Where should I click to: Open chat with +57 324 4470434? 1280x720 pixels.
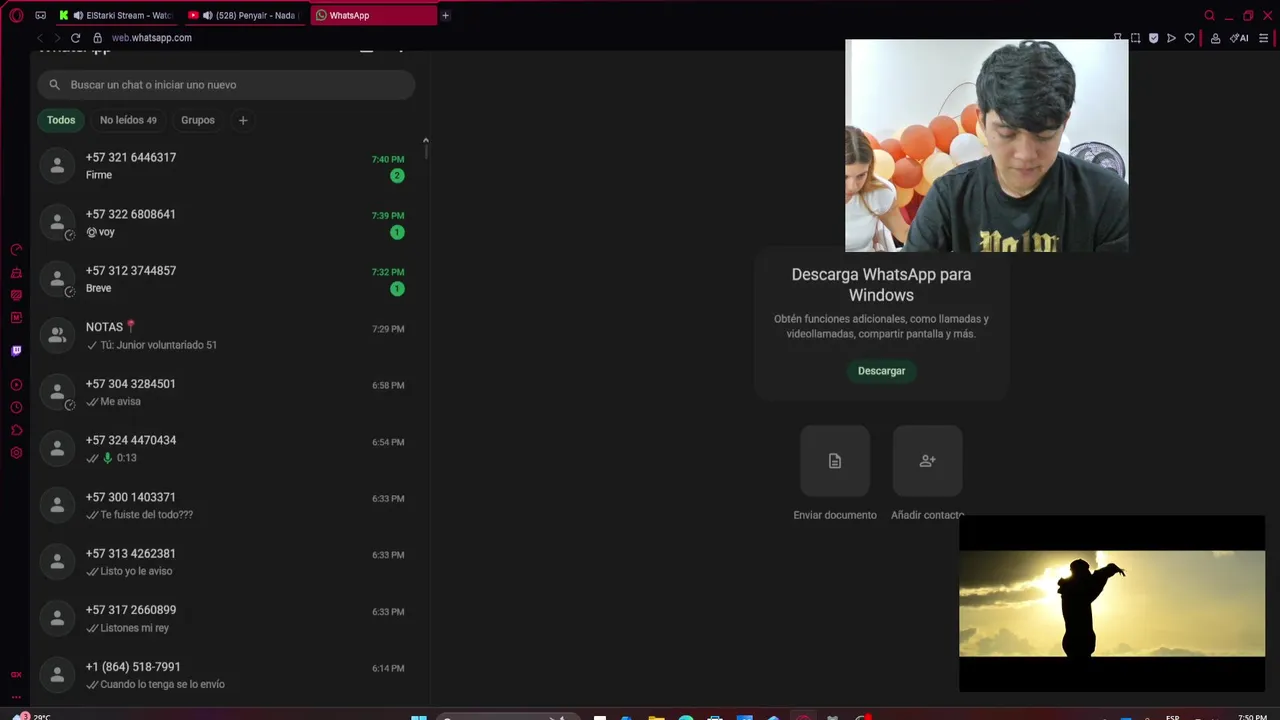click(x=226, y=448)
